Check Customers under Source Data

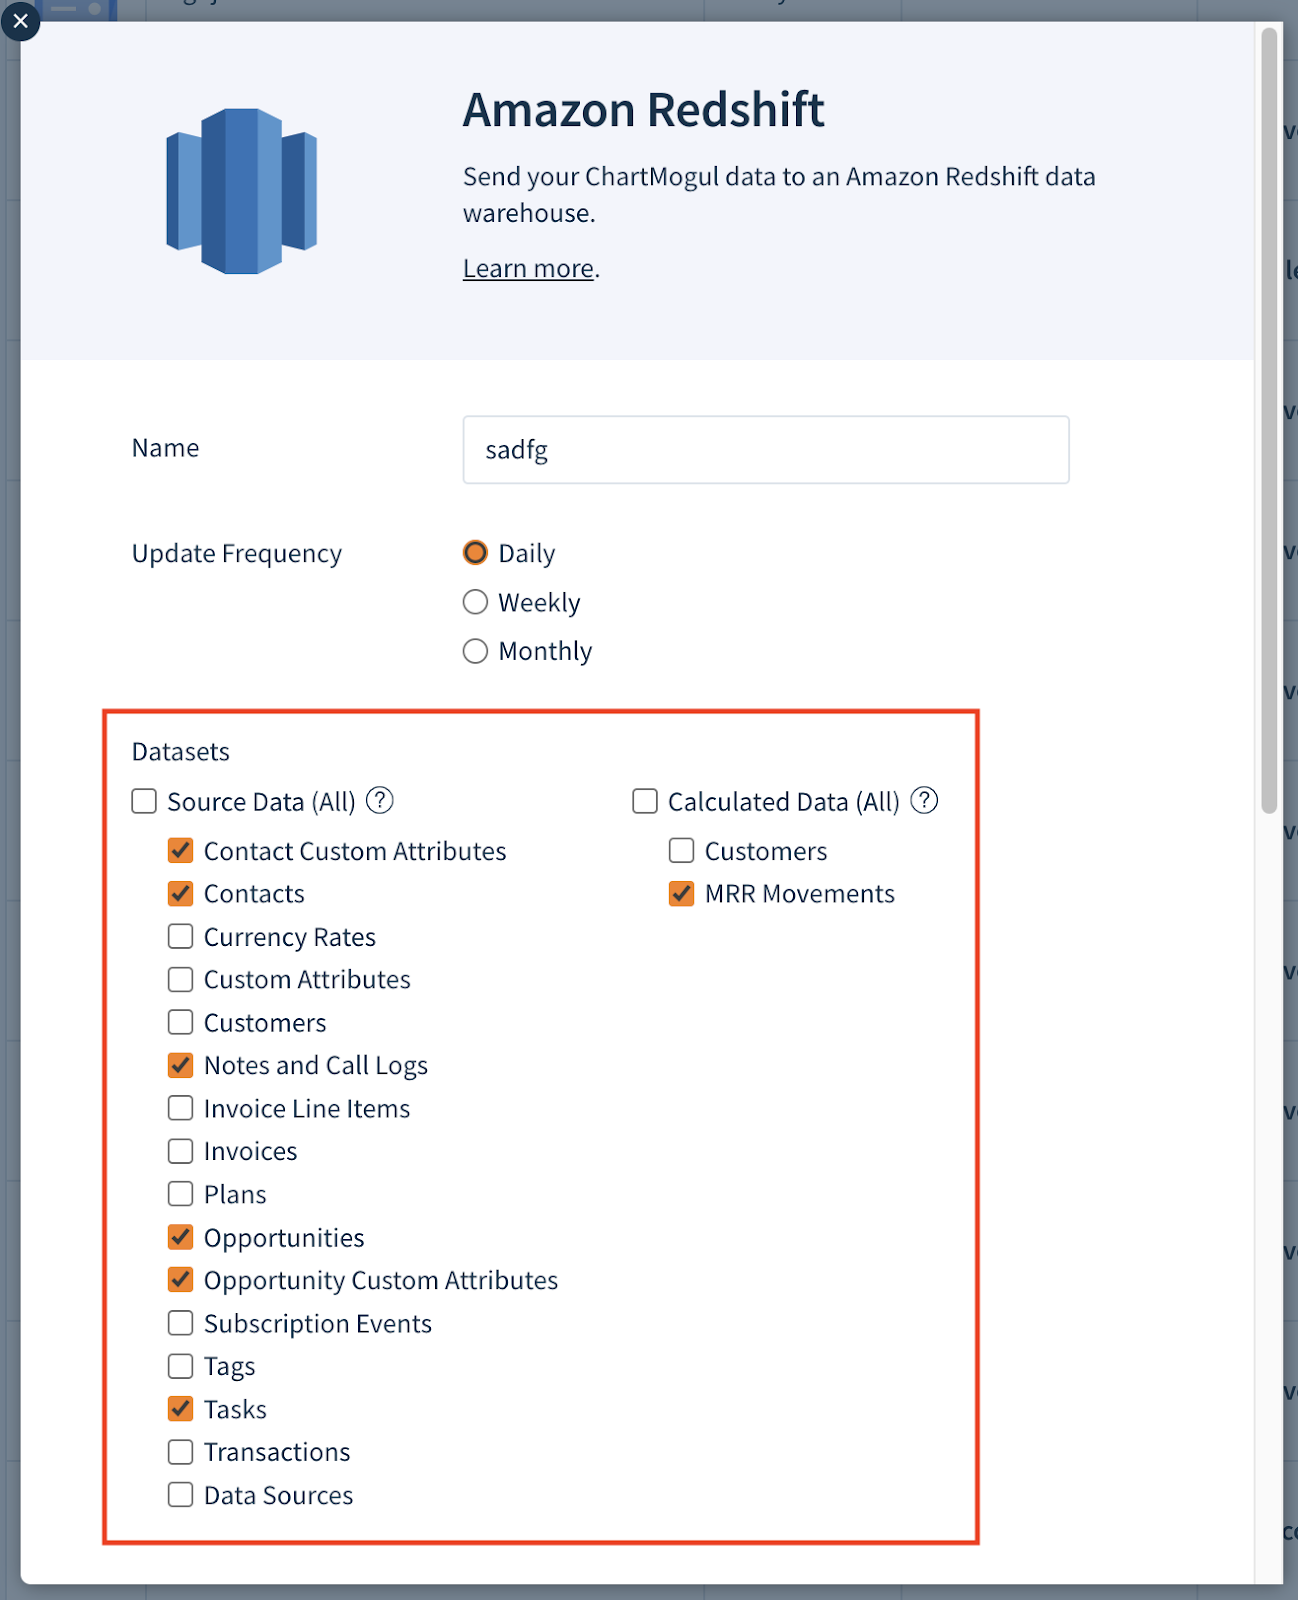tap(181, 1022)
